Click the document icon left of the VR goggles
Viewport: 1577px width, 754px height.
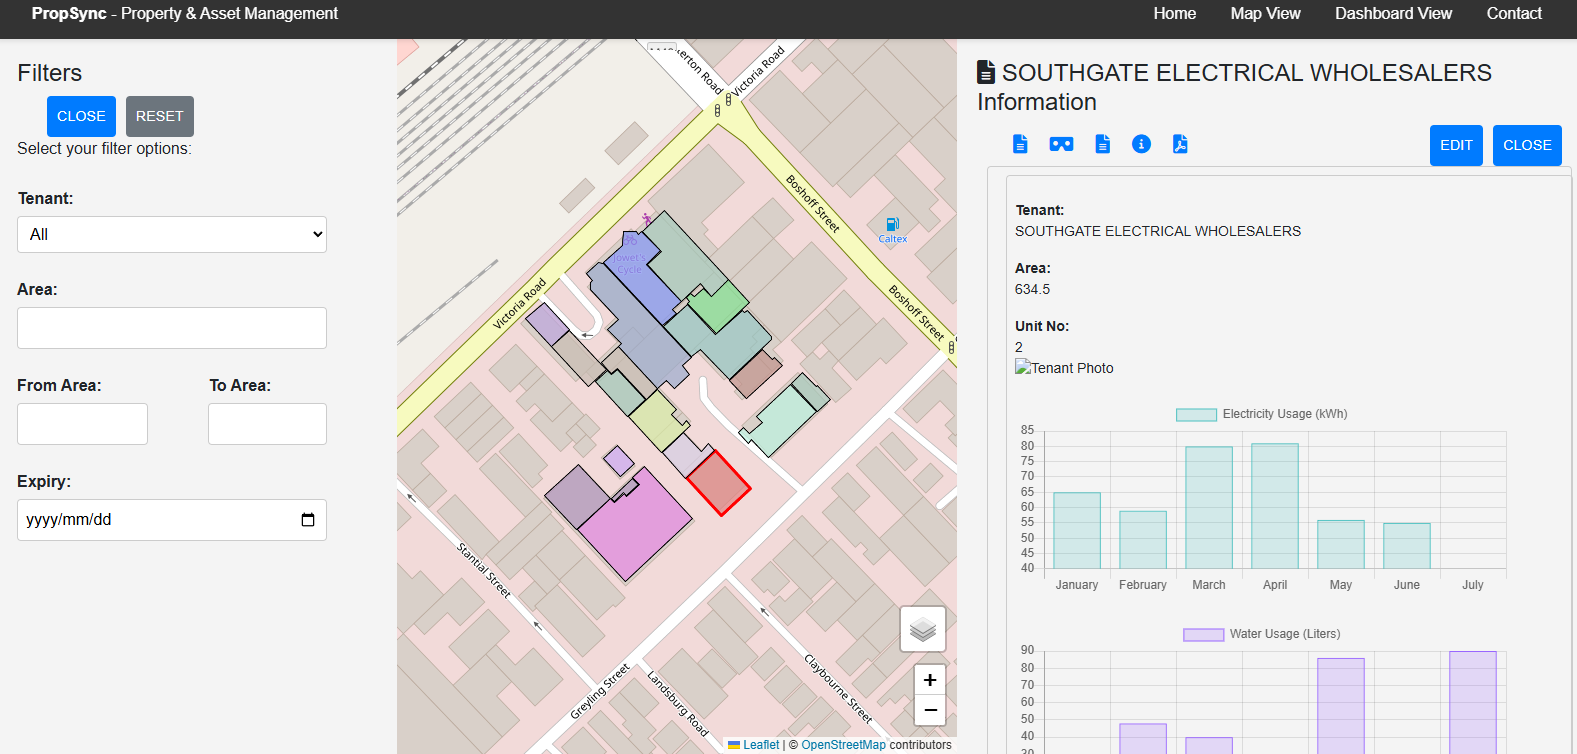click(x=1020, y=144)
